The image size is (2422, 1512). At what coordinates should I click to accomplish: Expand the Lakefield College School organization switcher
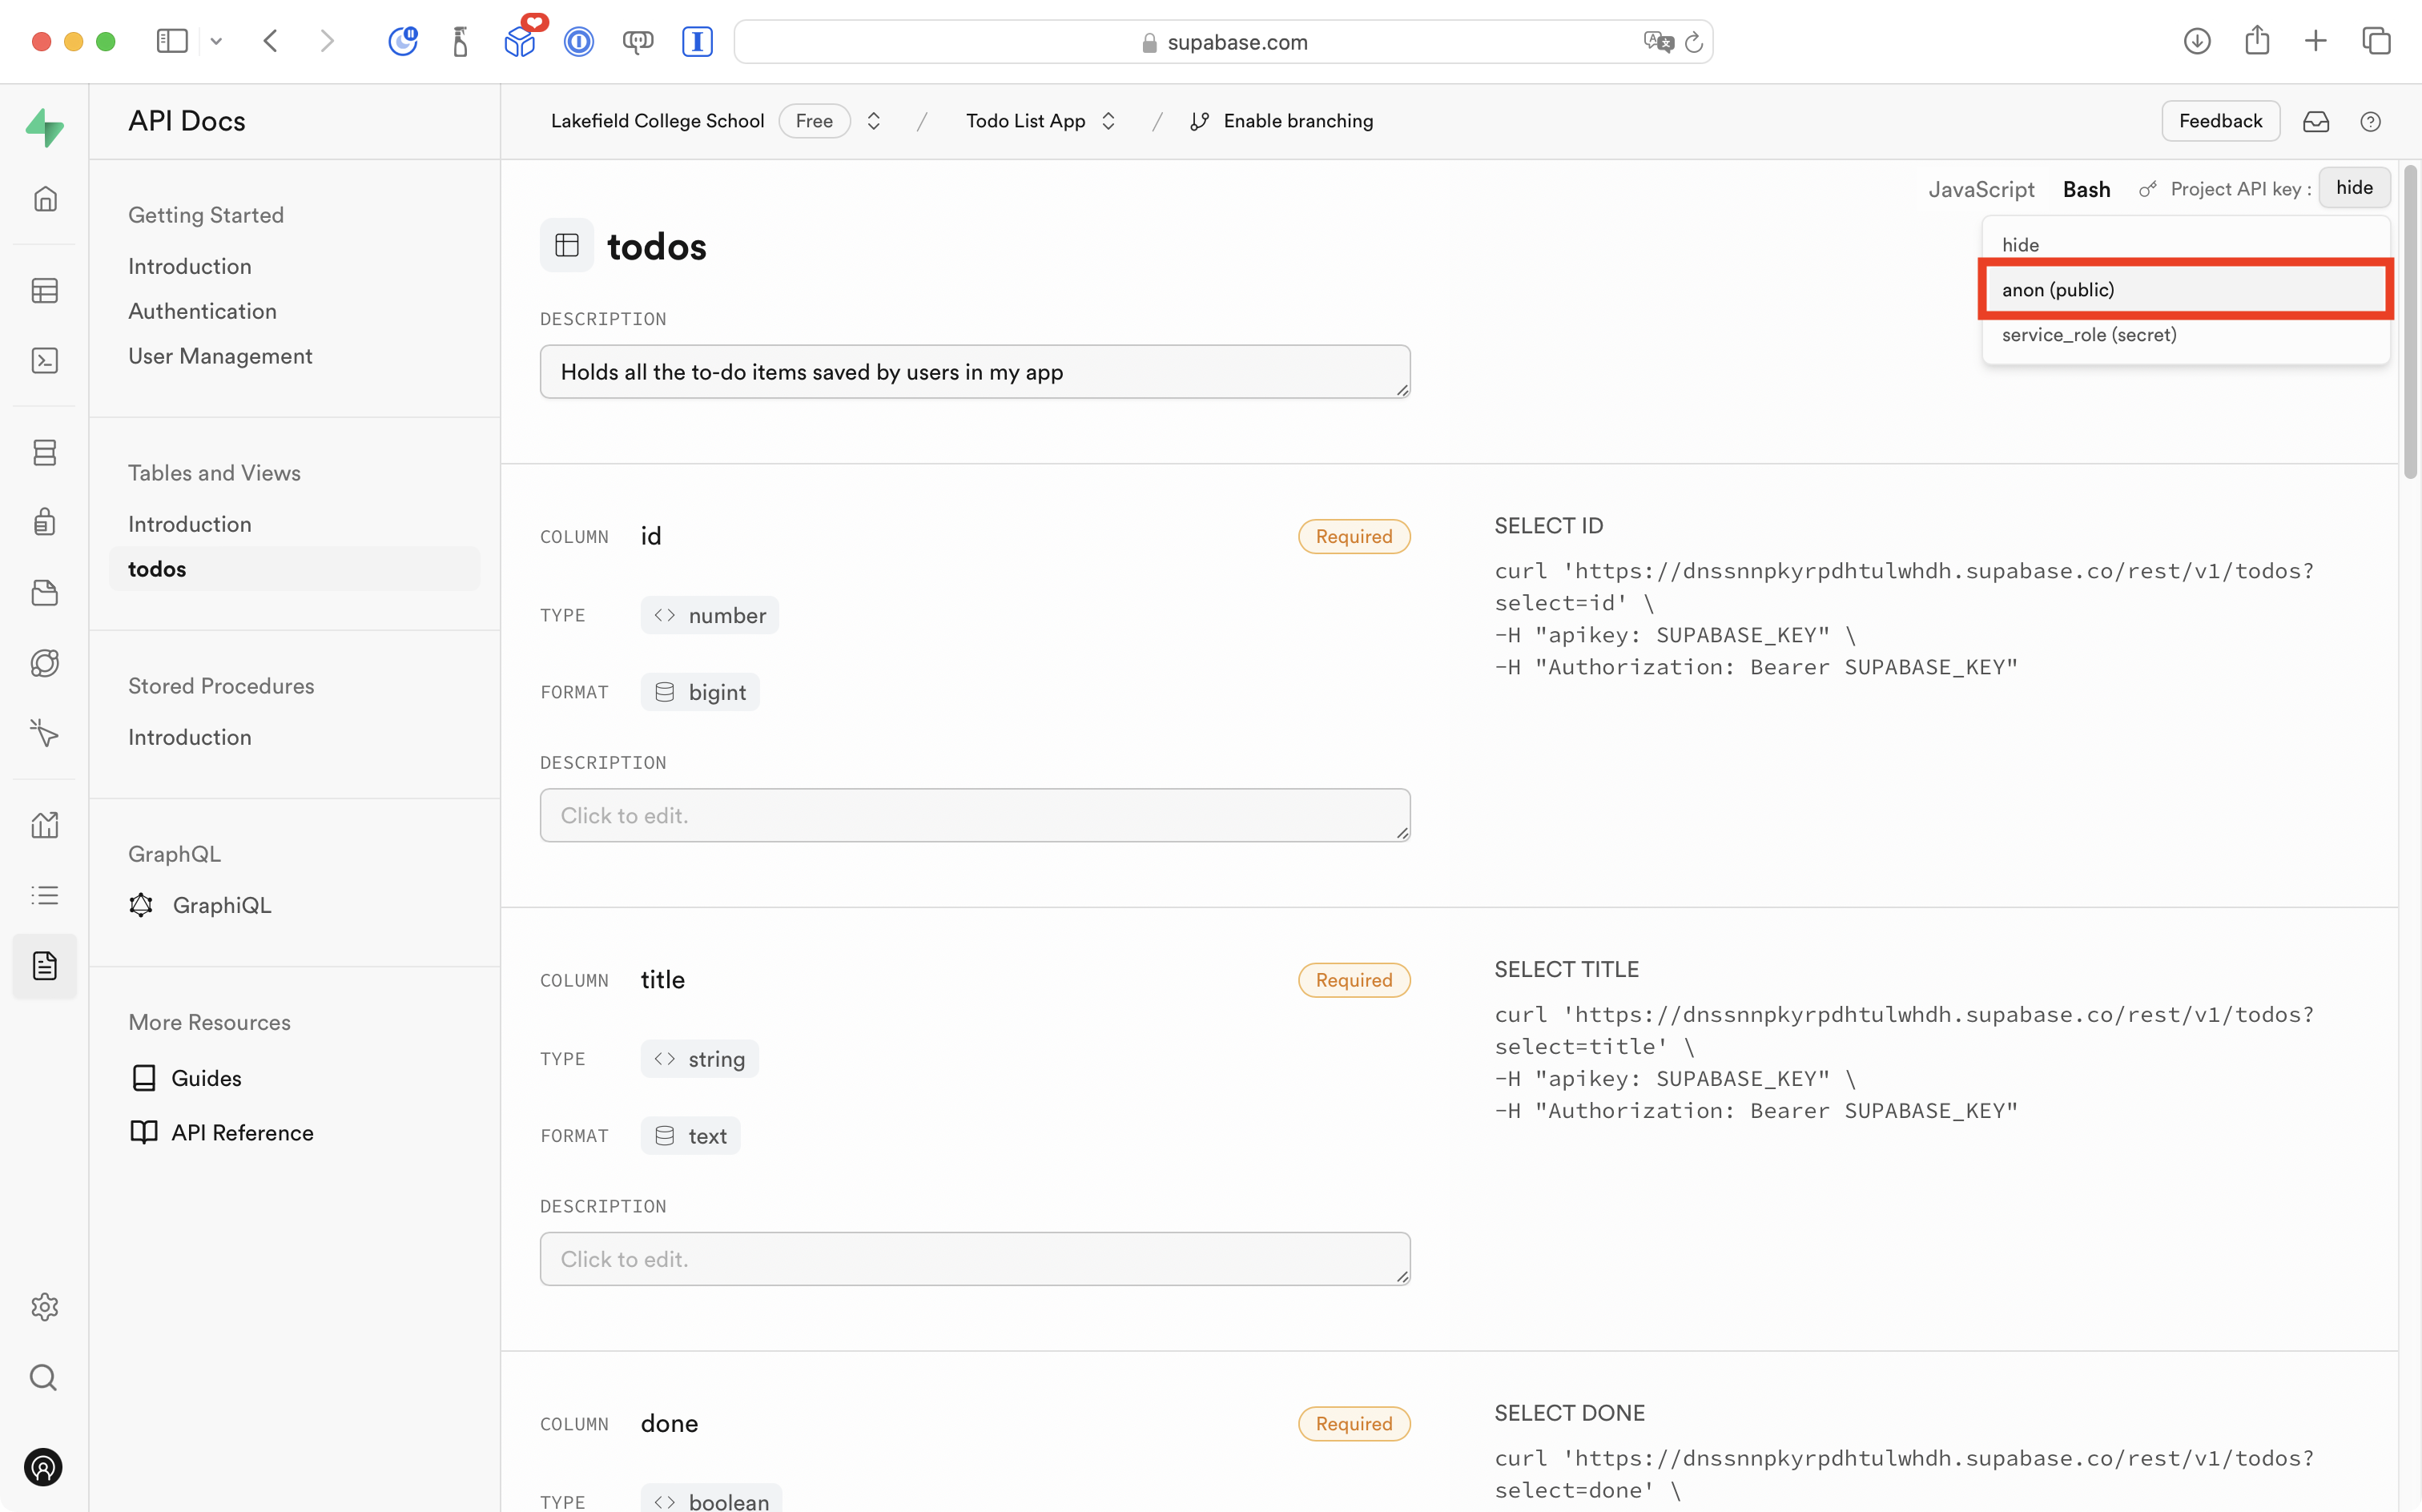[x=873, y=121]
